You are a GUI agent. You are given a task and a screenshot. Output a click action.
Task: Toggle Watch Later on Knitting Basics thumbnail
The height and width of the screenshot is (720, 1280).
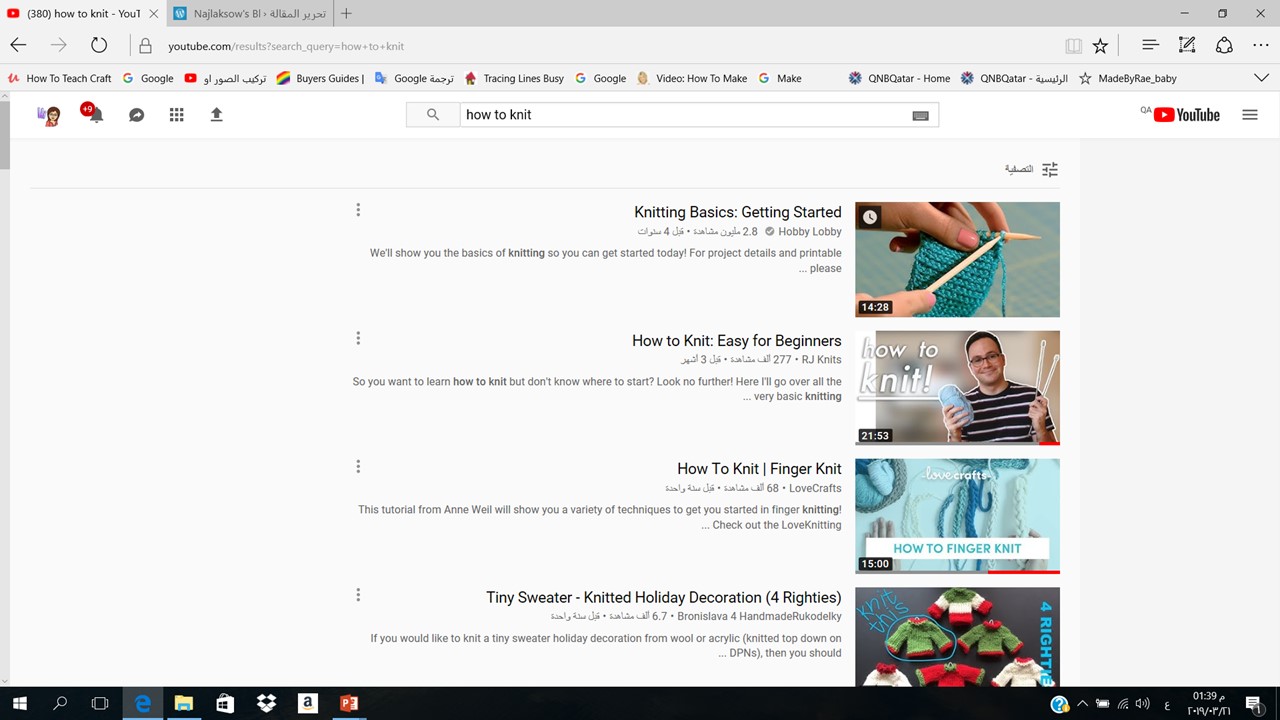point(870,217)
